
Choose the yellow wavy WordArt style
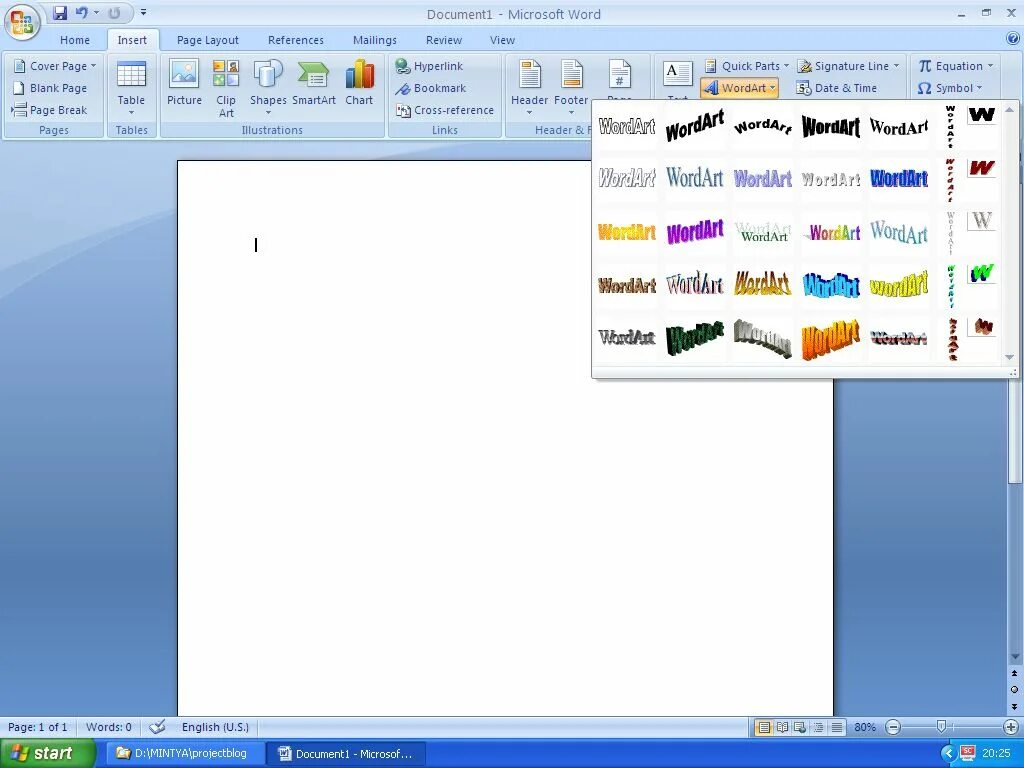pos(899,285)
